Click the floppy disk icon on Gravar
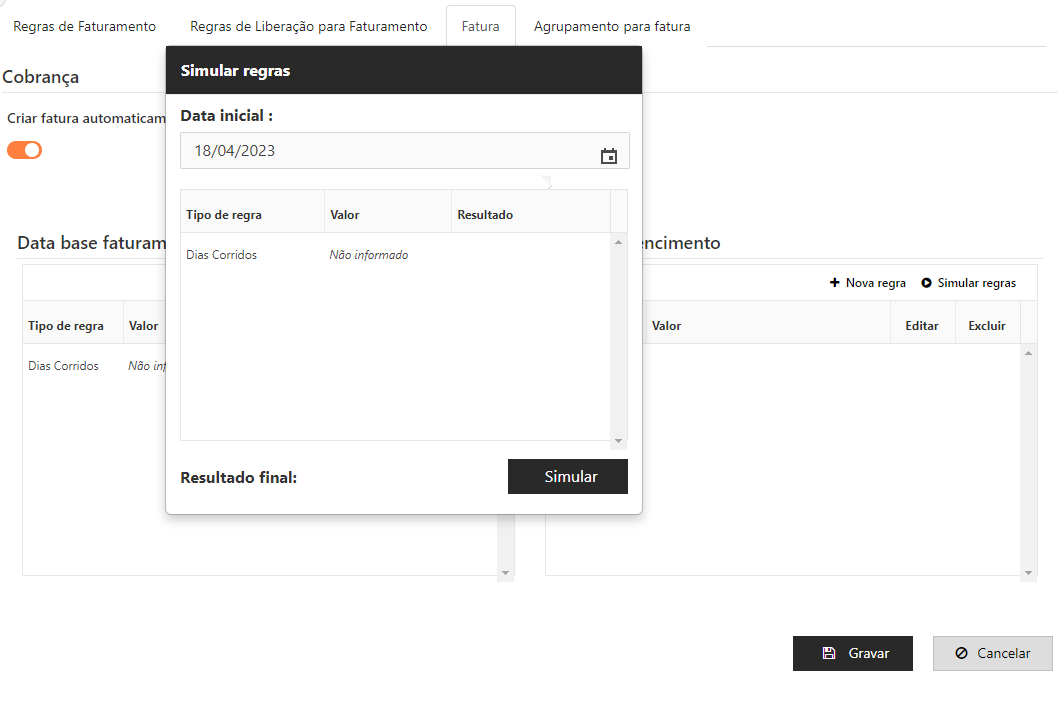 coord(828,653)
